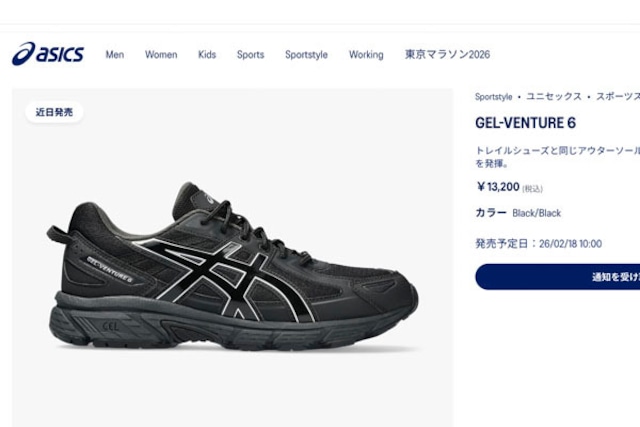
Task: Open the Men menu
Action: point(115,55)
